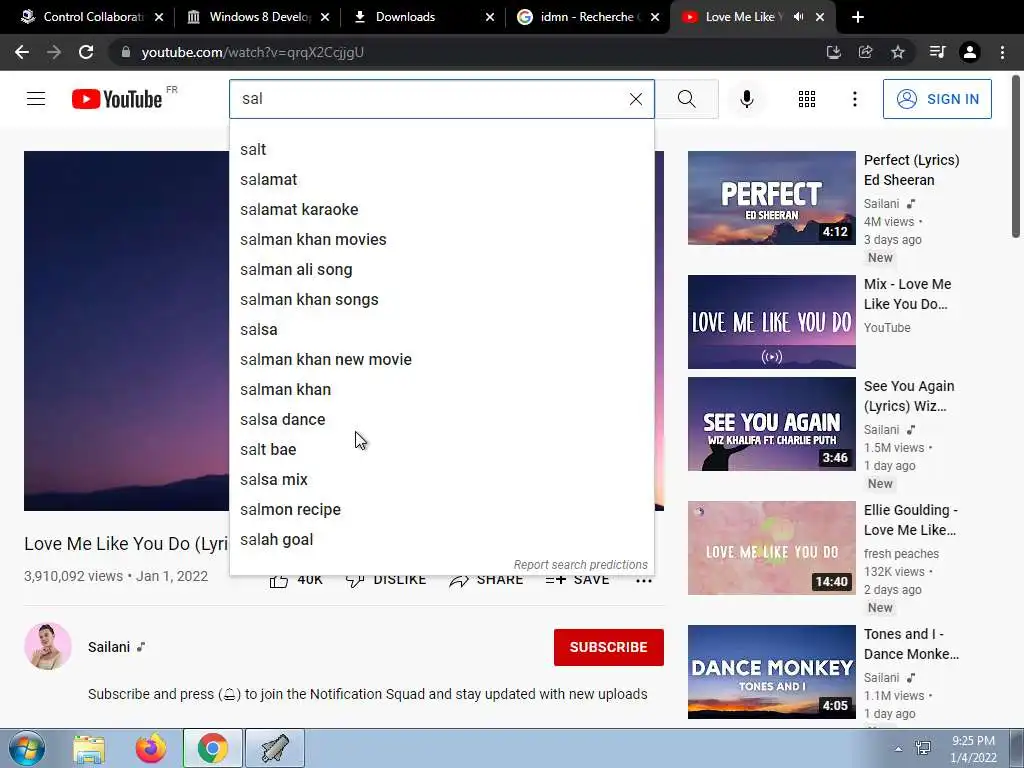The height and width of the screenshot is (768, 1024).
Task: Click the magnifier search button
Action: click(686, 99)
